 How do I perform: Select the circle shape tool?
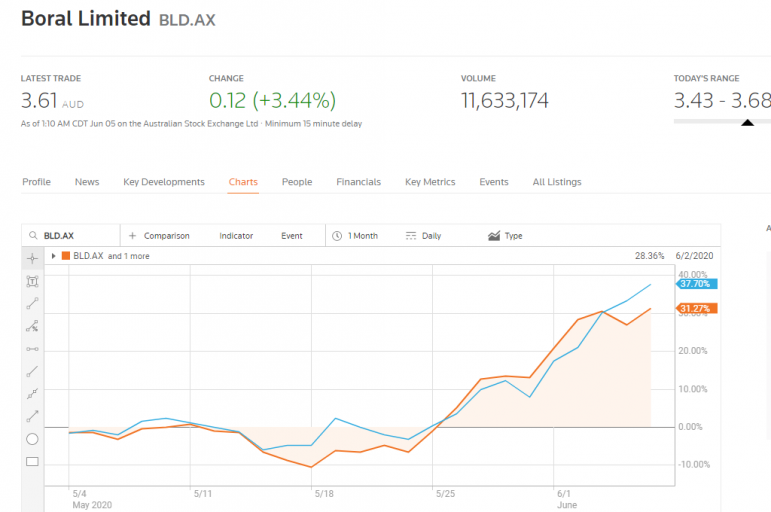click(x=32, y=439)
